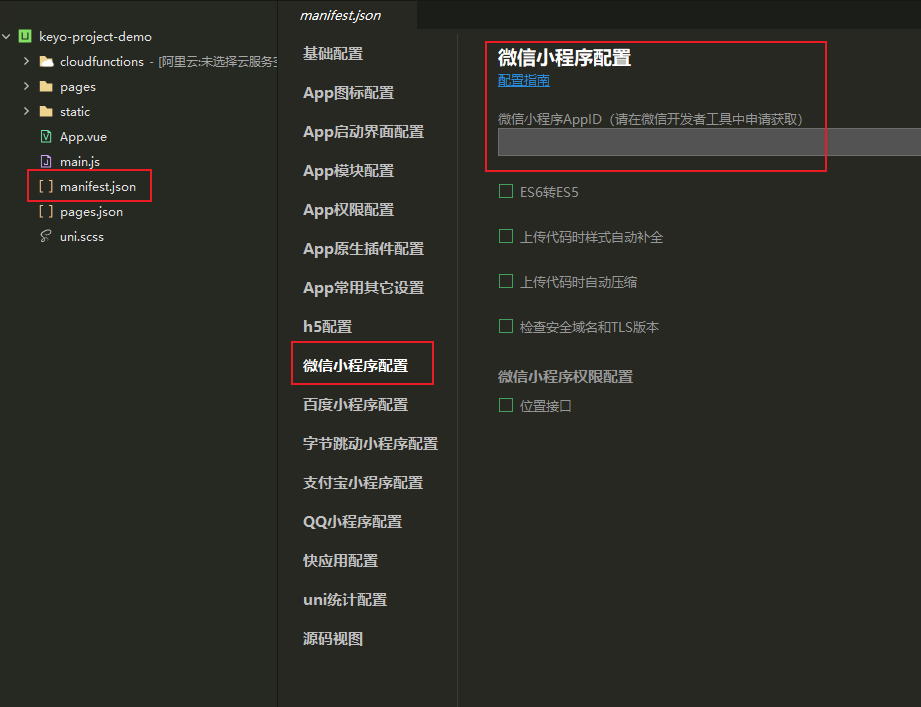Open 快应用配置 section
This screenshot has height=707, width=921.
(x=341, y=561)
